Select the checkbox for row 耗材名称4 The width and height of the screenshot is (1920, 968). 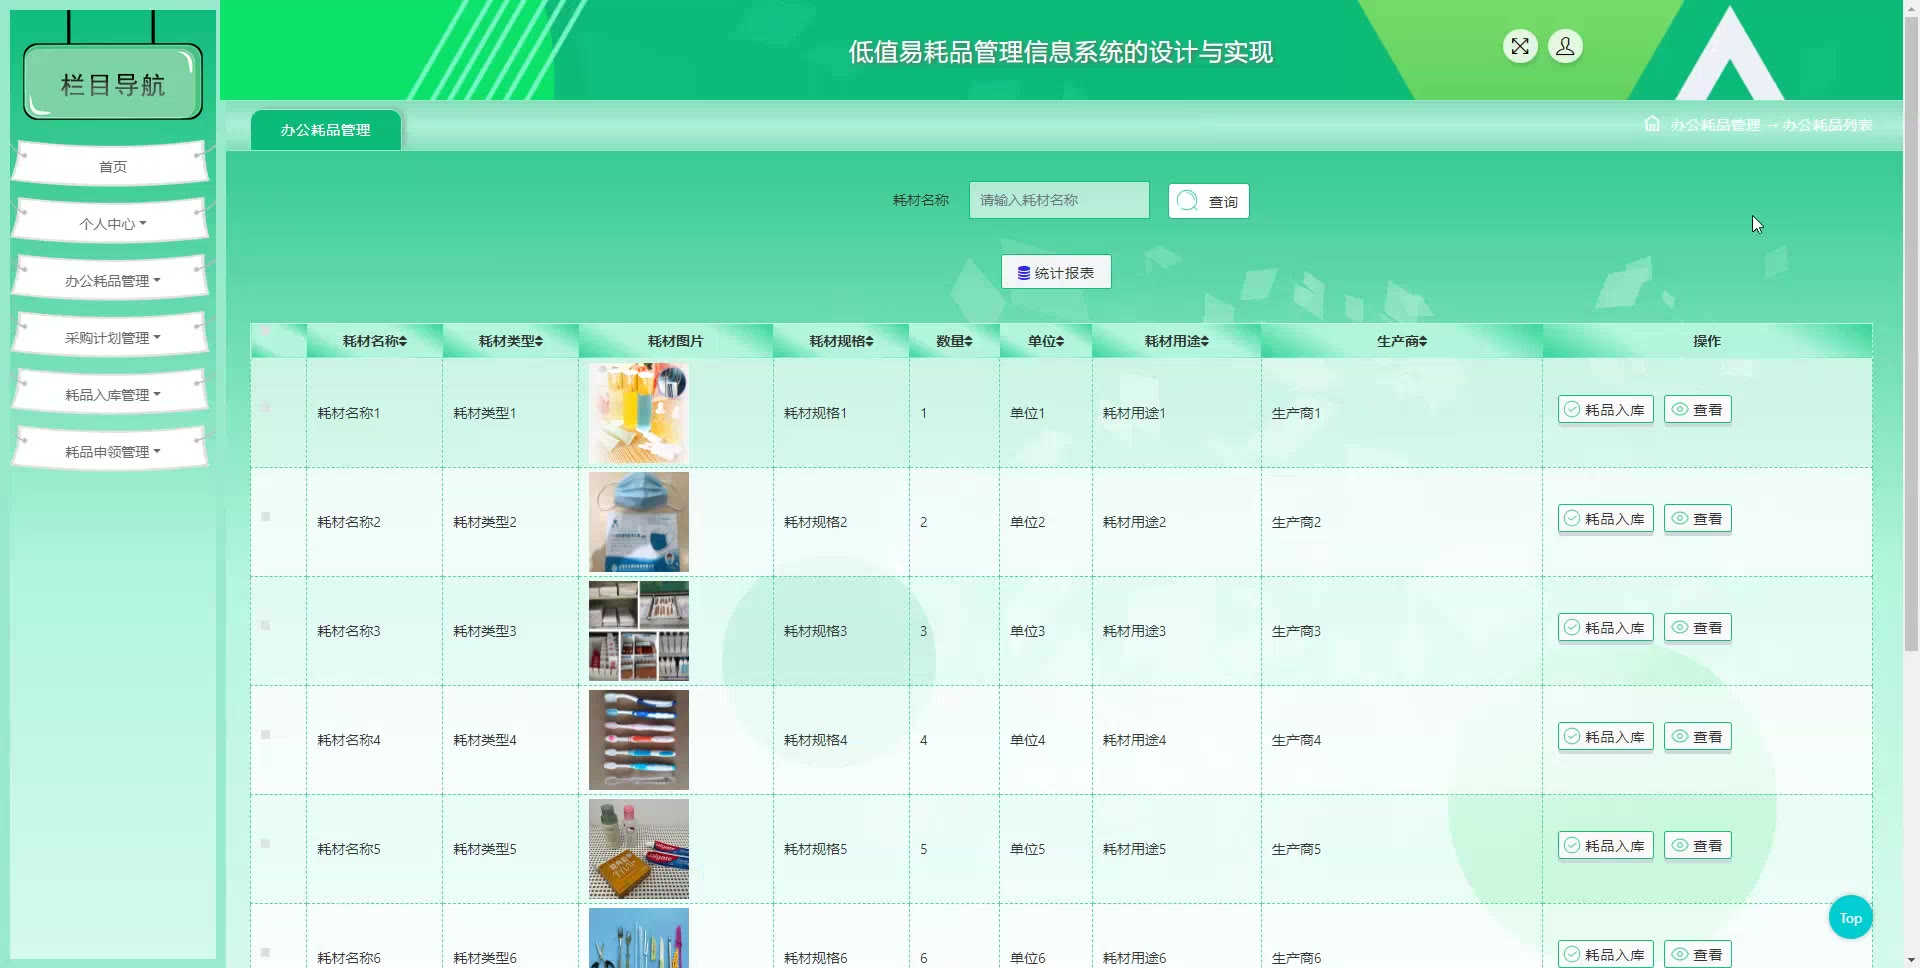265,734
